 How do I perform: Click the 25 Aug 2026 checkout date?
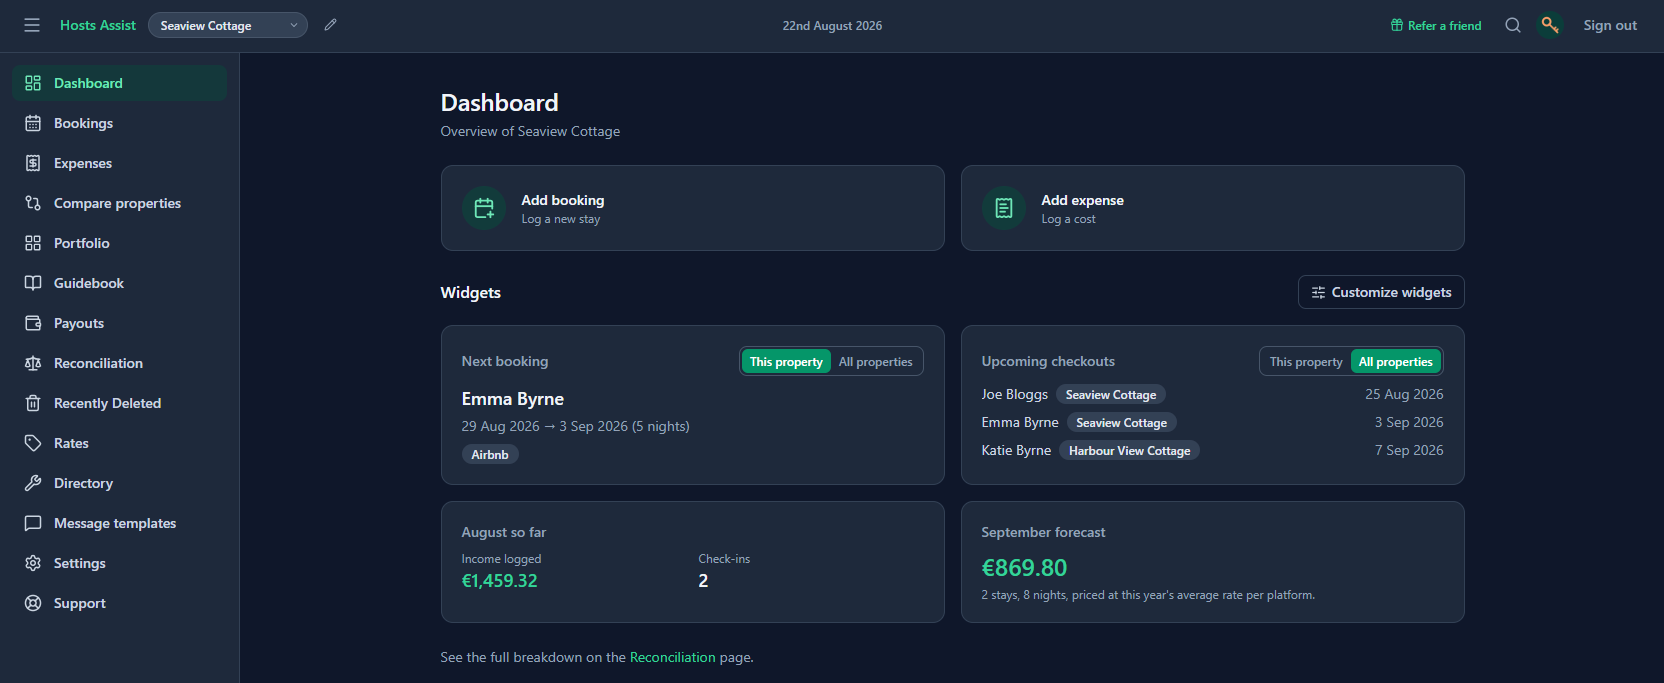[x=1404, y=394]
